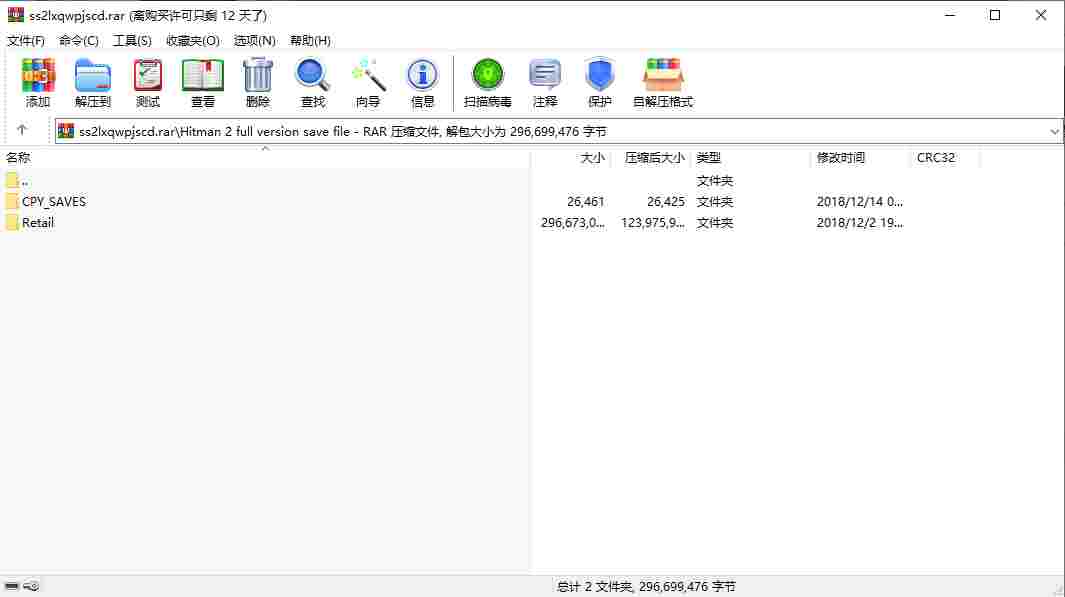
Task: Click packed size 26,425 for CPY_SAVES
Action: 666,202
